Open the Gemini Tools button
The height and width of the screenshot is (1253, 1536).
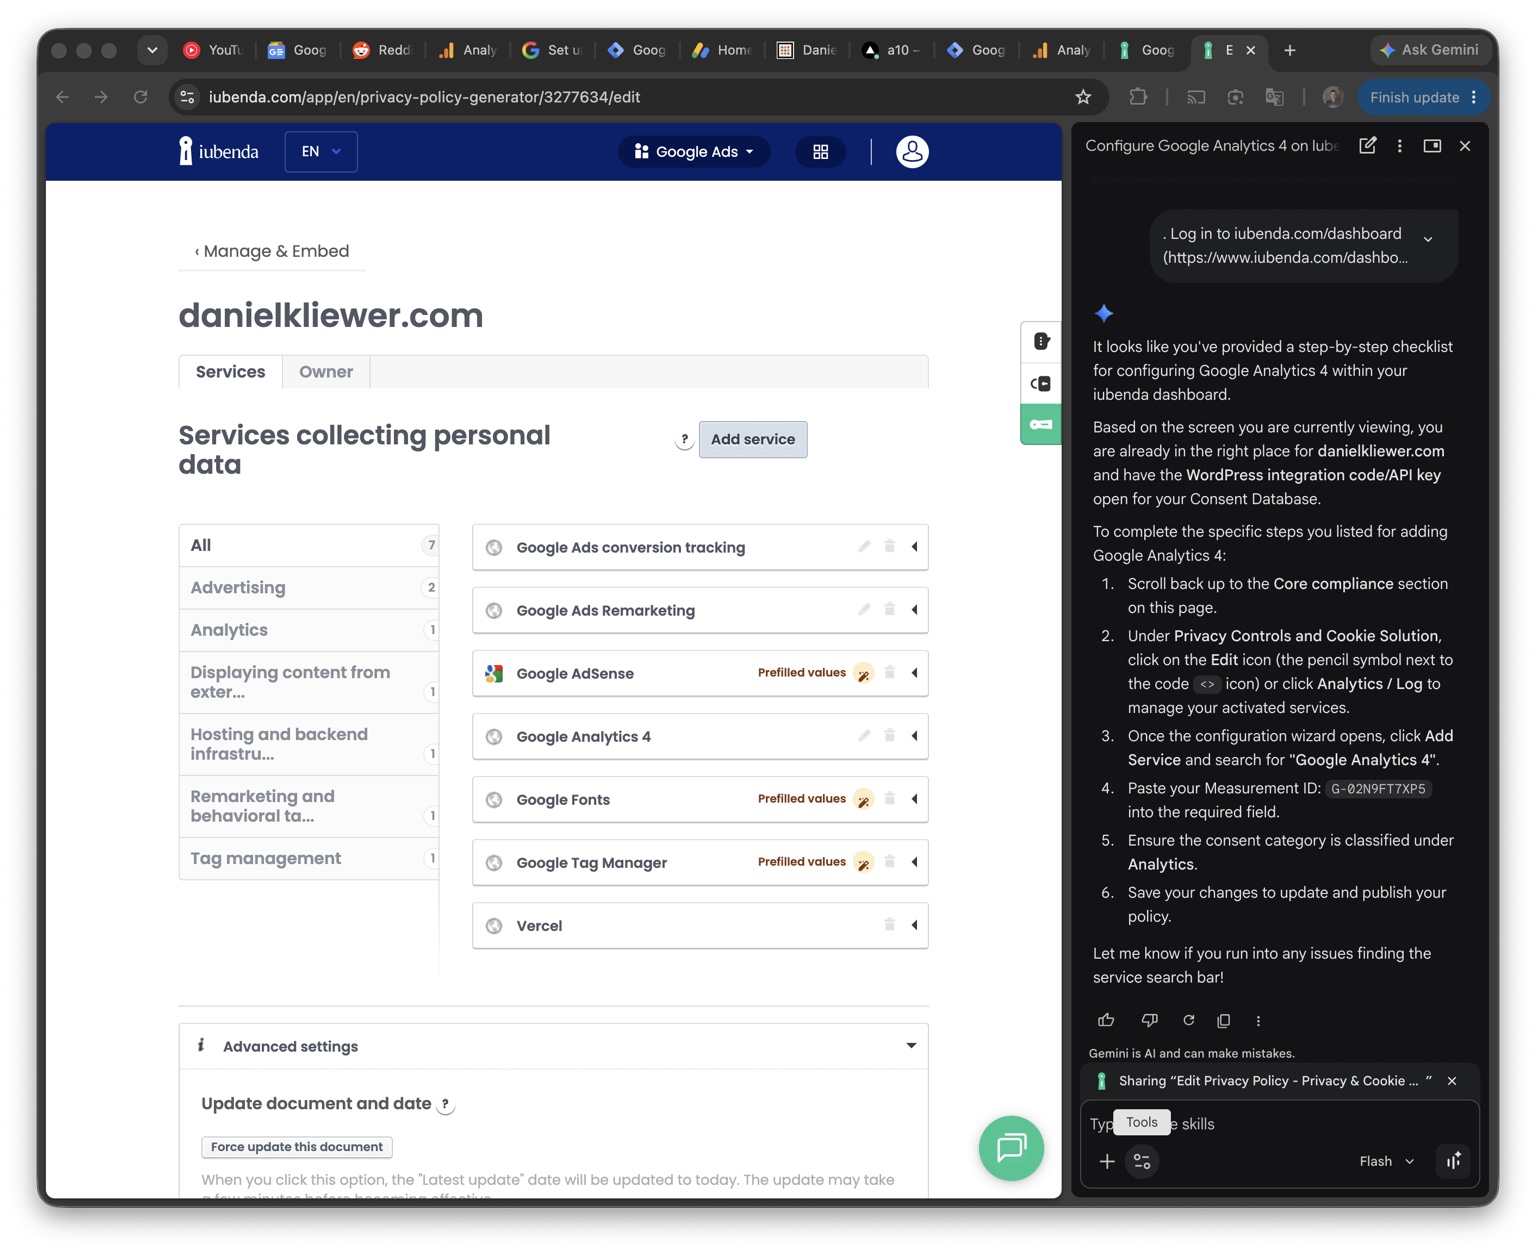pyautogui.click(x=1142, y=1161)
